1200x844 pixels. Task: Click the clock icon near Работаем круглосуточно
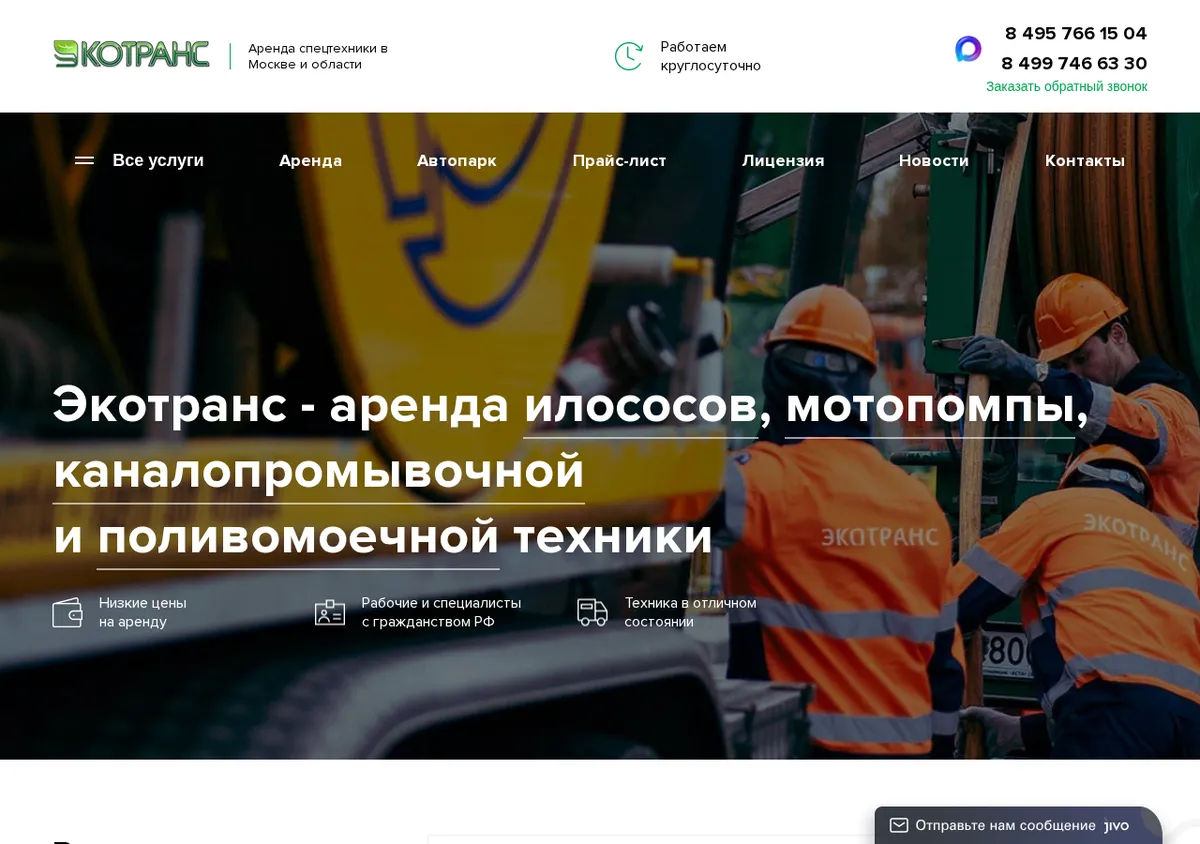628,56
